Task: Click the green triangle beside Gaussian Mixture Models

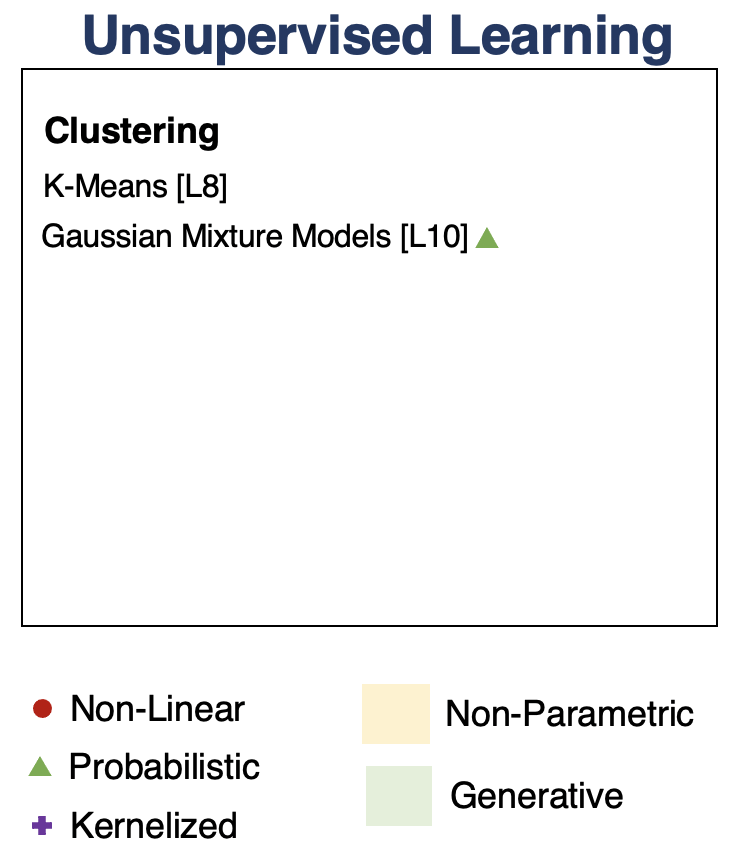Action: click(487, 238)
